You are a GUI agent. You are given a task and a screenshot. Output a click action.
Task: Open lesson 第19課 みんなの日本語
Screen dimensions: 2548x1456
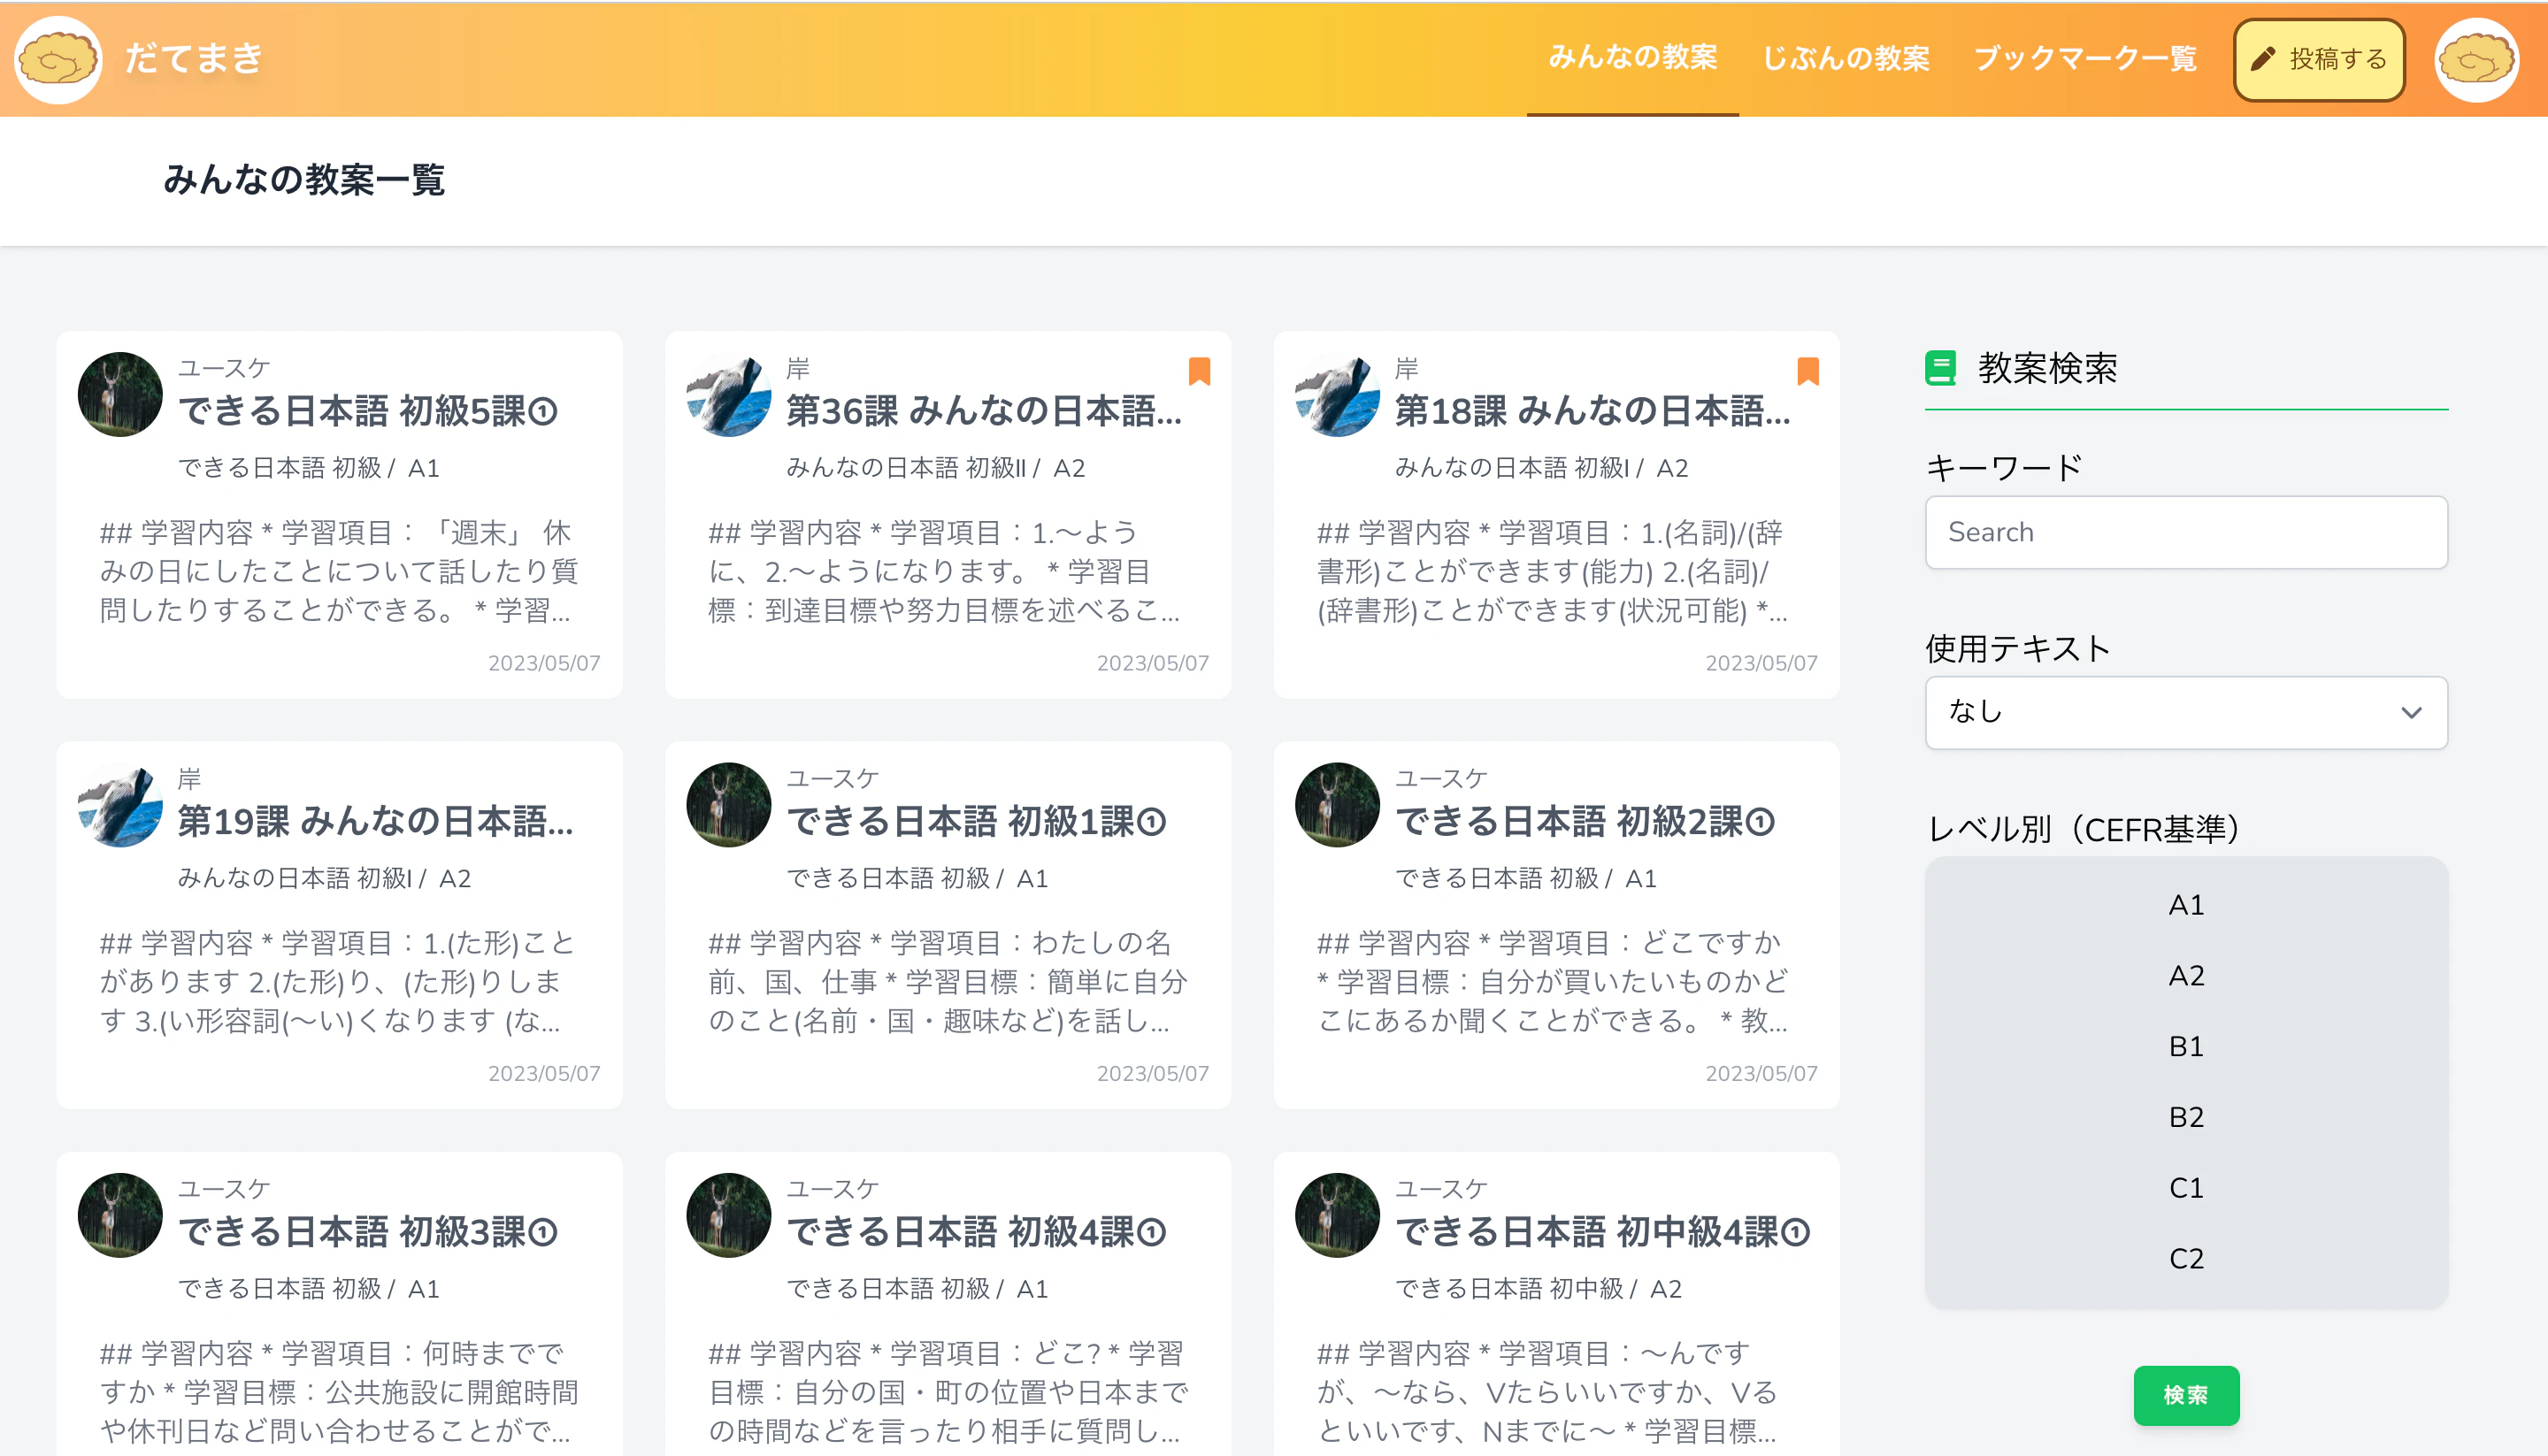[x=376, y=821]
